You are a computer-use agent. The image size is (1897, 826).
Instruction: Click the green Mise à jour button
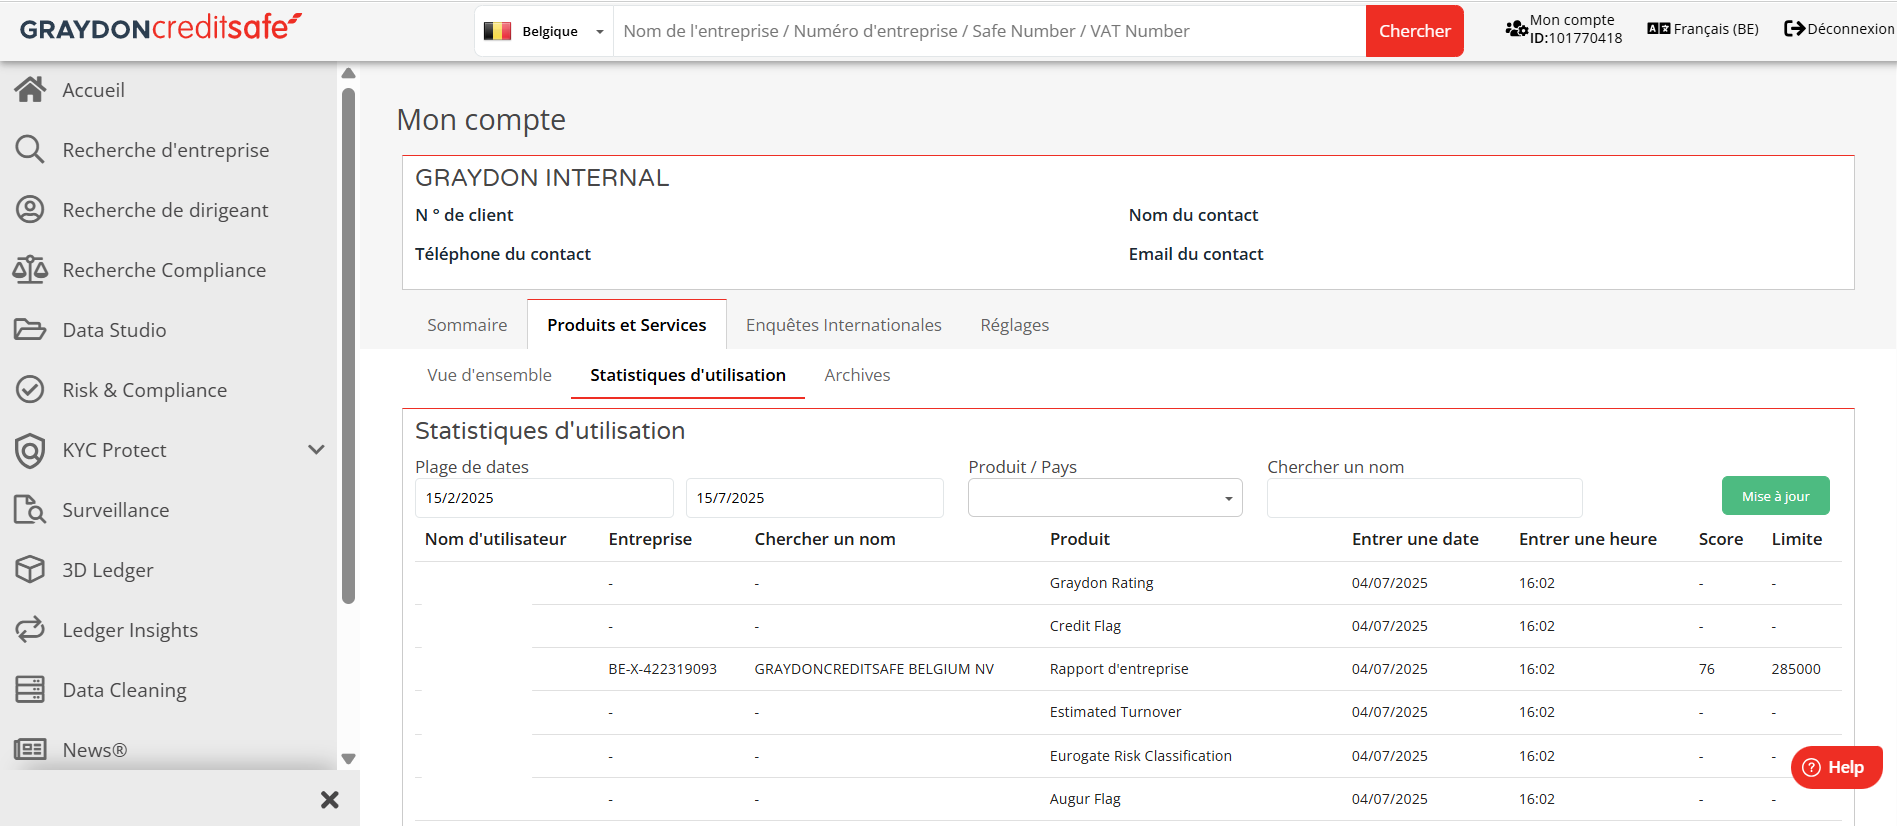pos(1775,496)
